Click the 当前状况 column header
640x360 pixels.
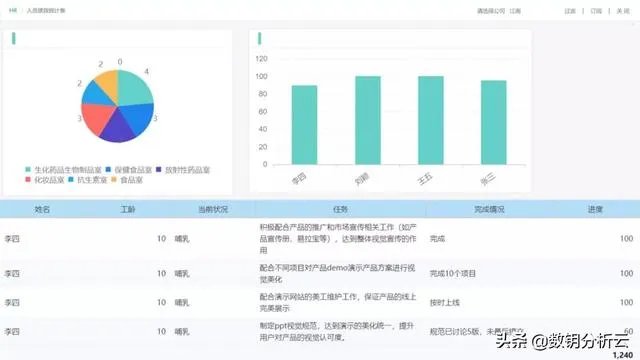[x=213, y=209]
